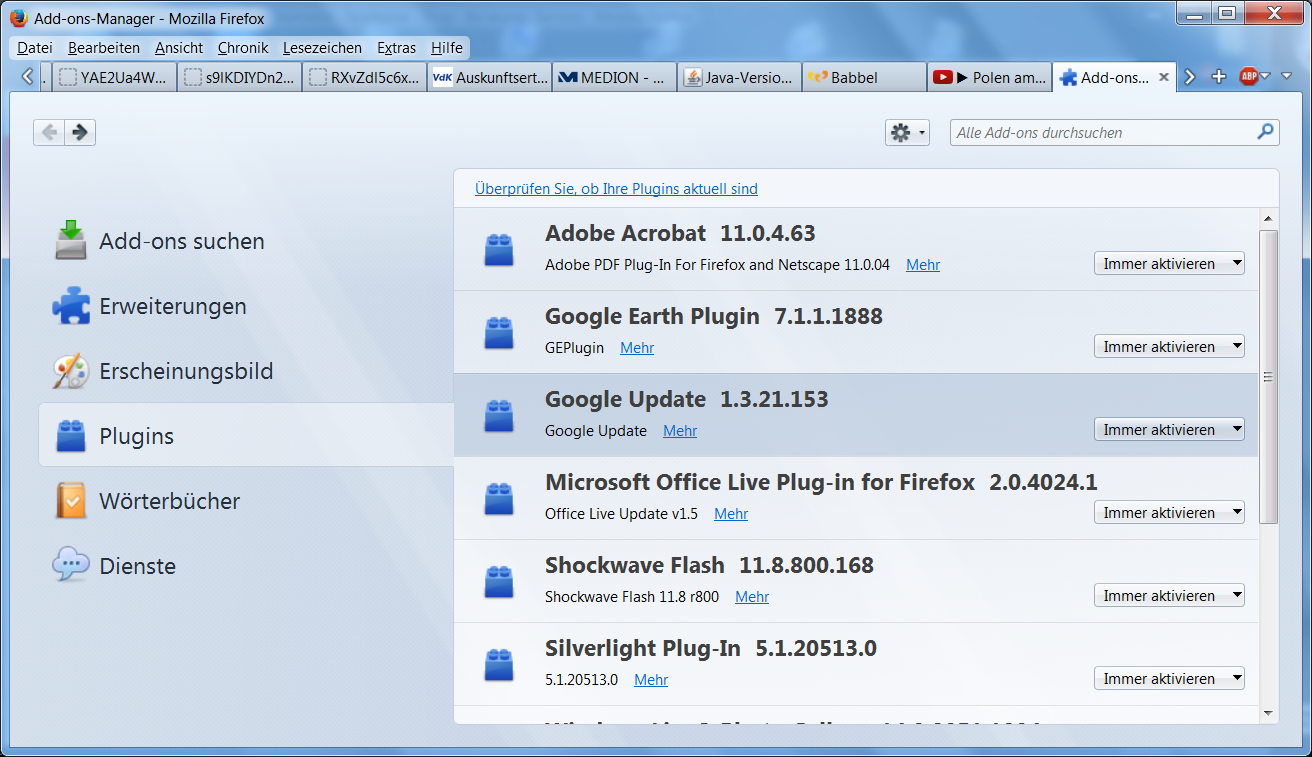Go forward with the forward arrow
The height and width of the screenshot is (757, 1312).
coord(80,132)
